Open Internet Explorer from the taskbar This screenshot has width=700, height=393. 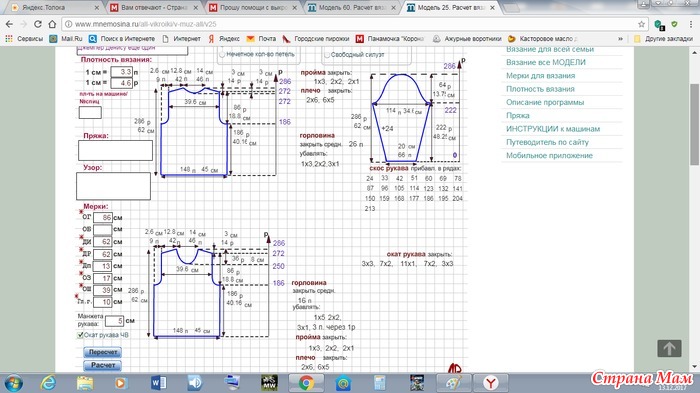click(x=49, y=383)
